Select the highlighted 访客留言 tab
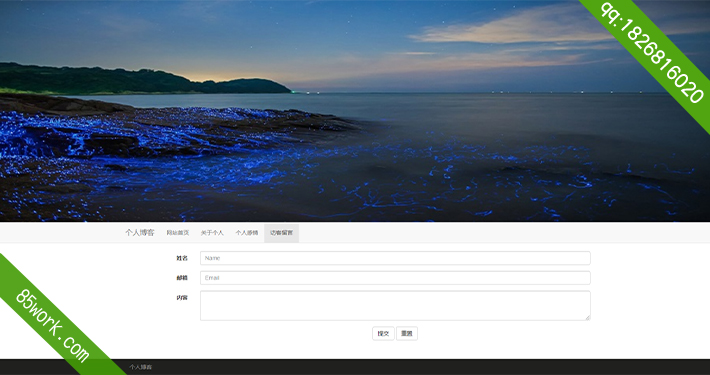This screenshot has width=710, height=375. coord(281,233)
